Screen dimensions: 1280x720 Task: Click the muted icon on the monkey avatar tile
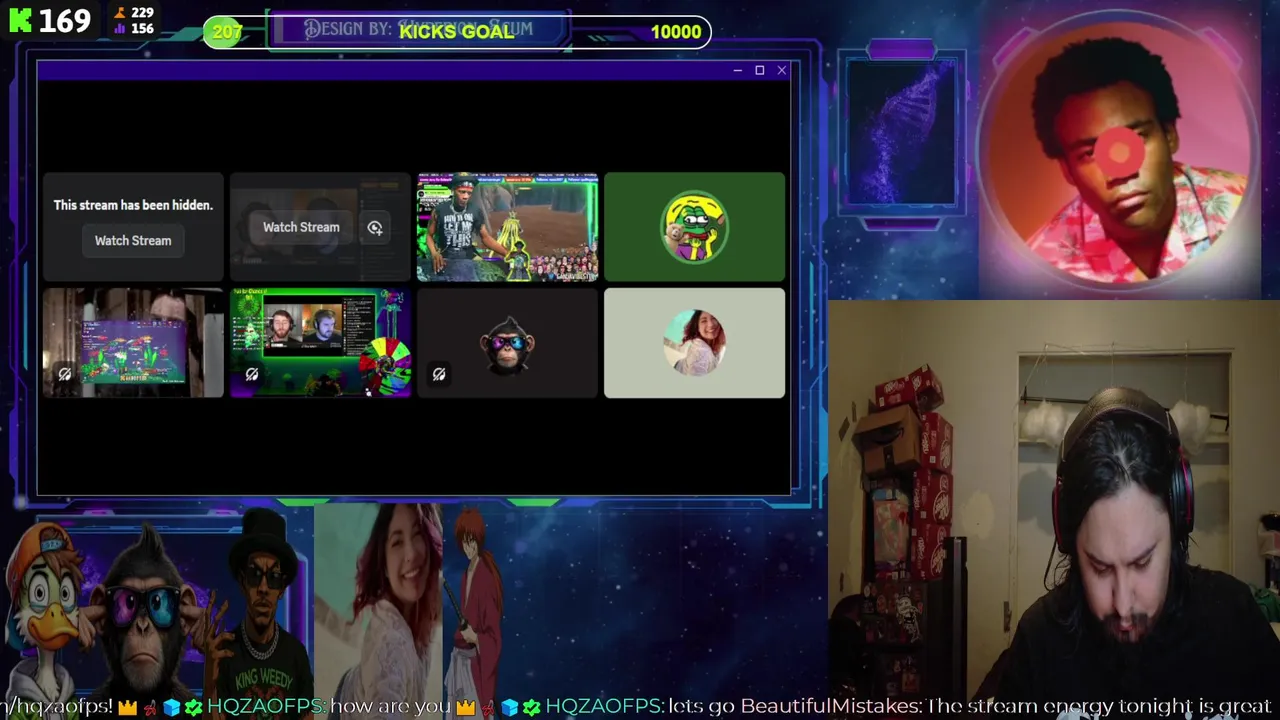(x=439, y=374)
